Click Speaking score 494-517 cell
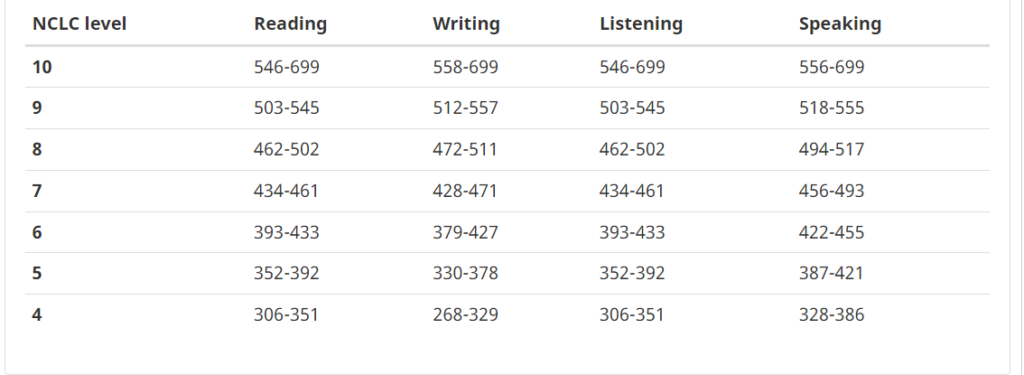This screenshot has height=375, width=1024. (x=831, y=149)
